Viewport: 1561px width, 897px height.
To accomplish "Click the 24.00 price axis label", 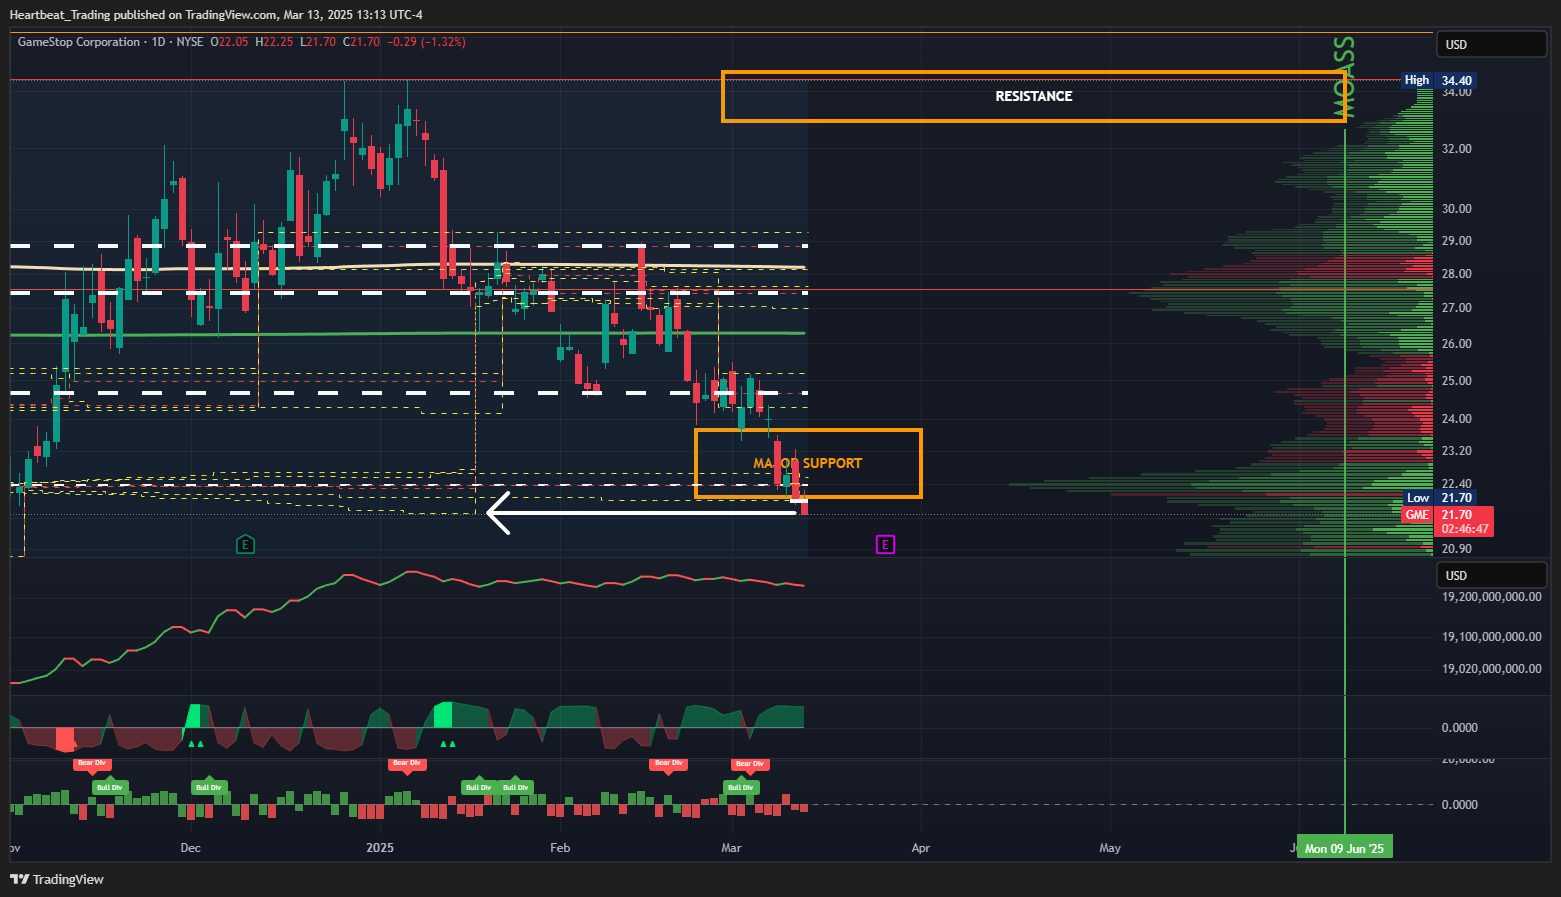I will pyautogui.click(x=1456, y=419).
